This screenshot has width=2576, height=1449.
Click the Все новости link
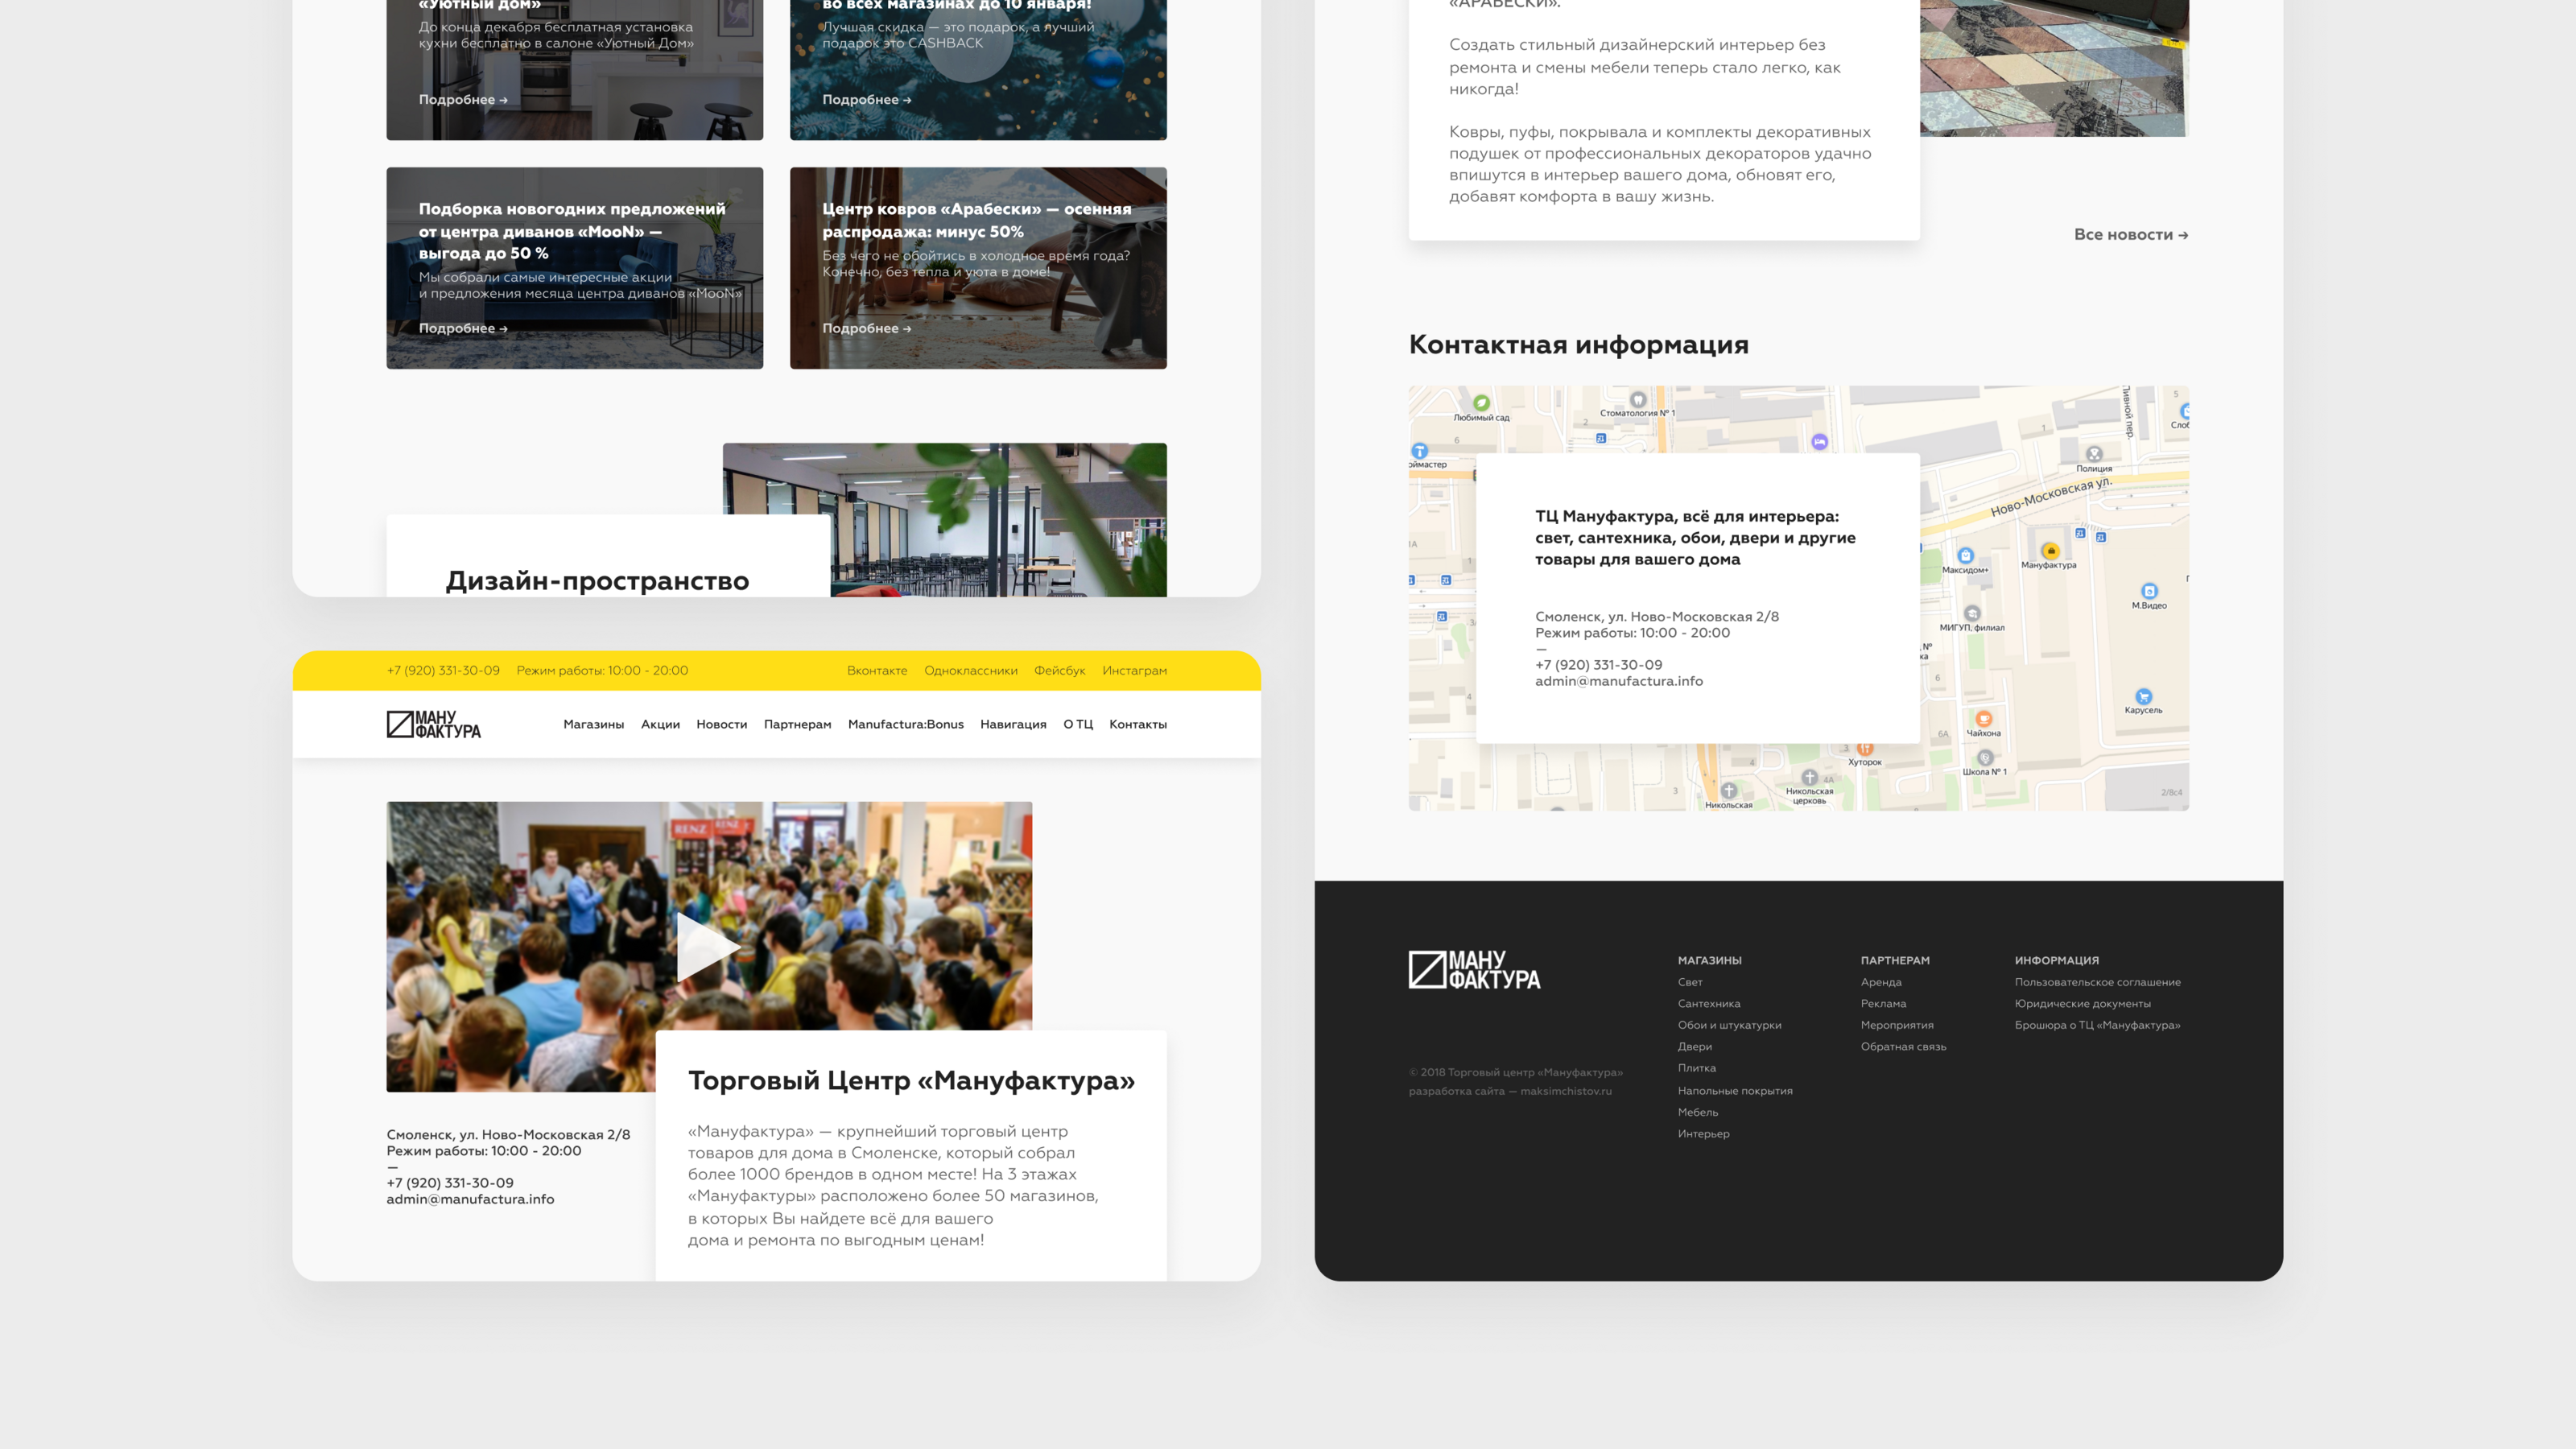pyautogui.click(x=2130, y=235)
